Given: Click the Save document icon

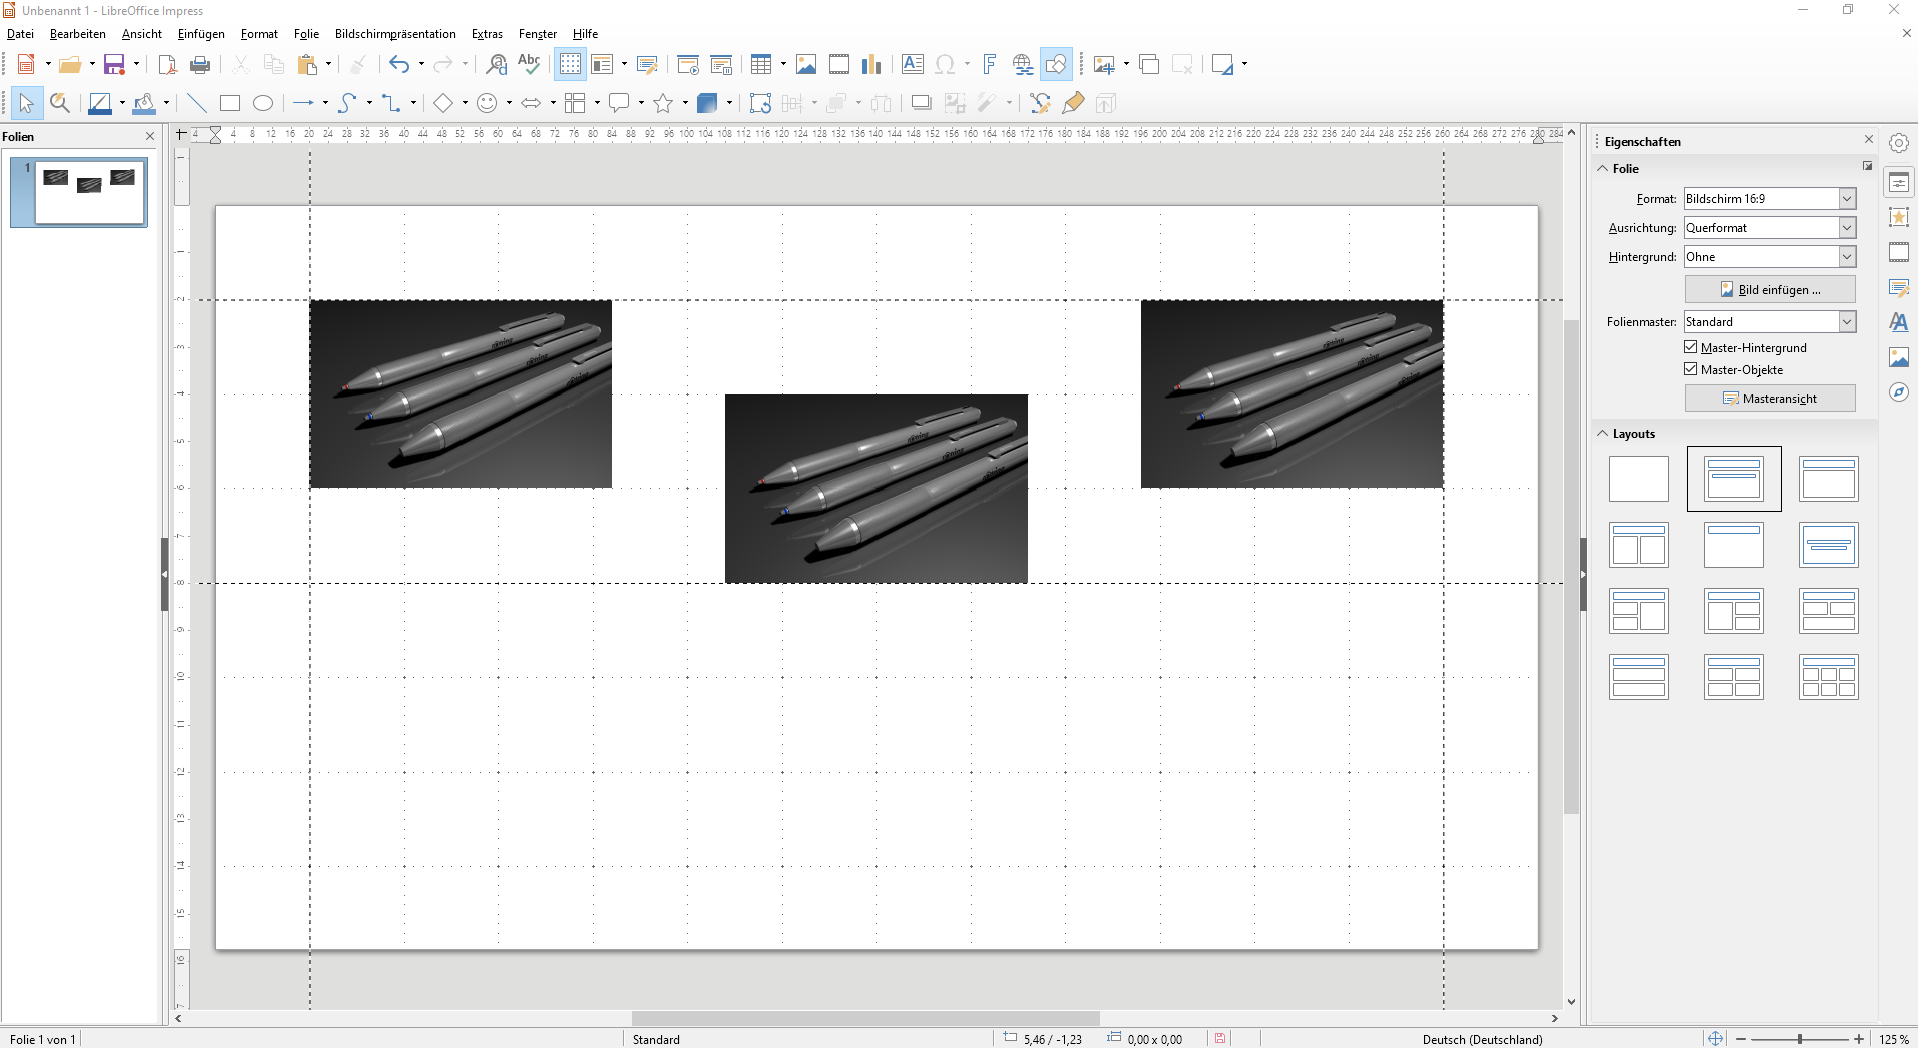Looking at the screenshot, I should (114, 65).
